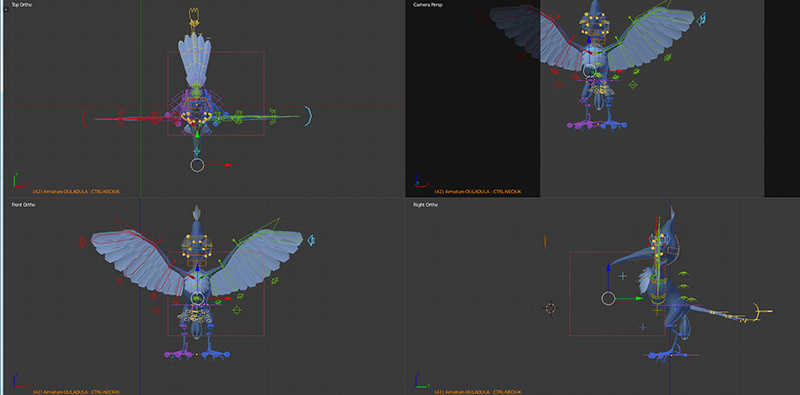Screen dimensions: 800x395
Task: Select the cyan arc wing control in Top Ortho
Action: [x=308, y=116]
